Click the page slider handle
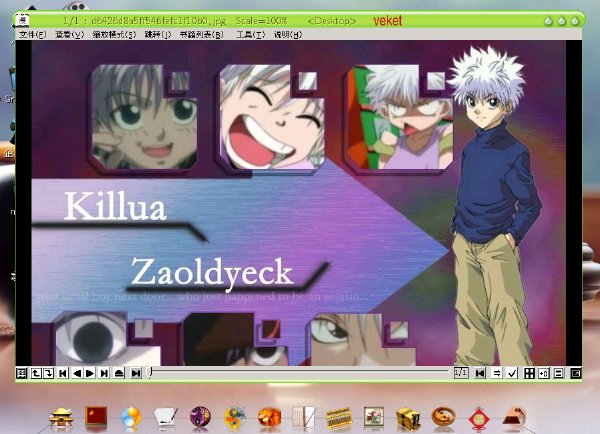Screen dimensions: 600x434 [152, 372]
